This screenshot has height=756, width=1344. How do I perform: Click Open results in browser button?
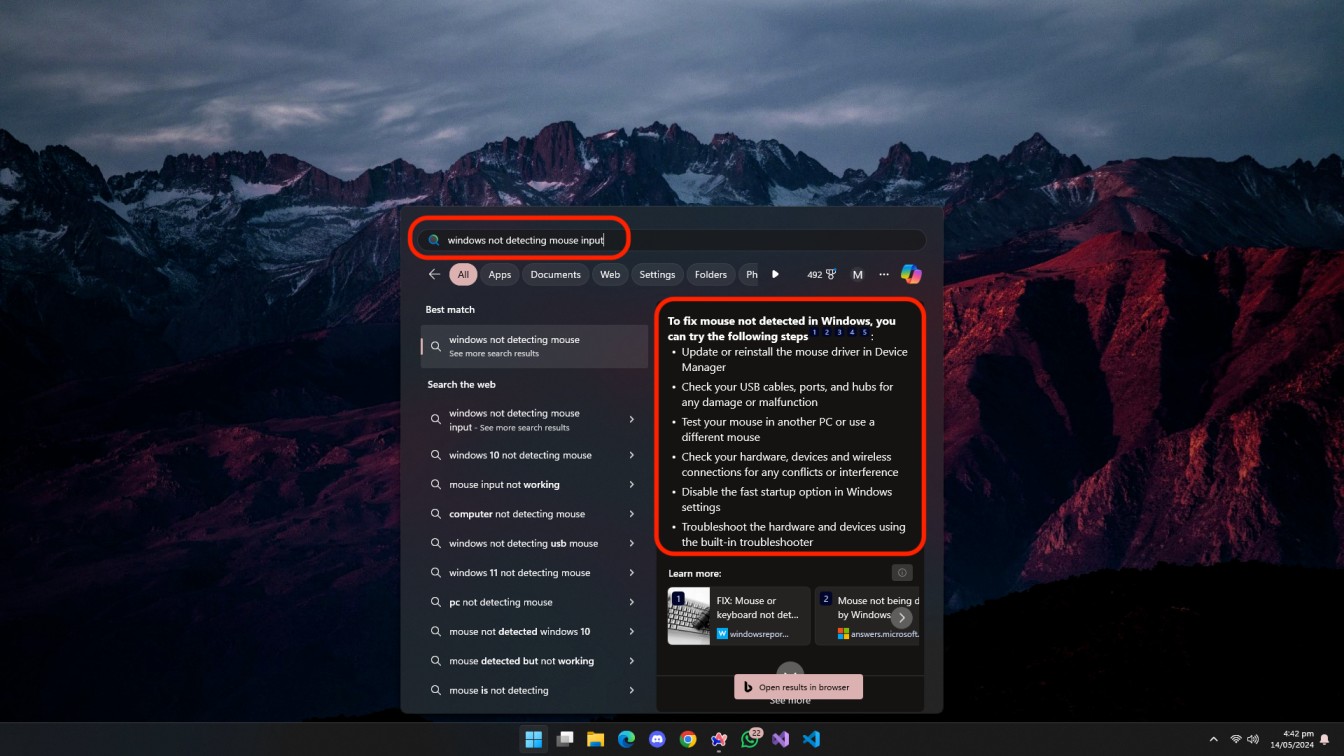(x=798, y=687)
